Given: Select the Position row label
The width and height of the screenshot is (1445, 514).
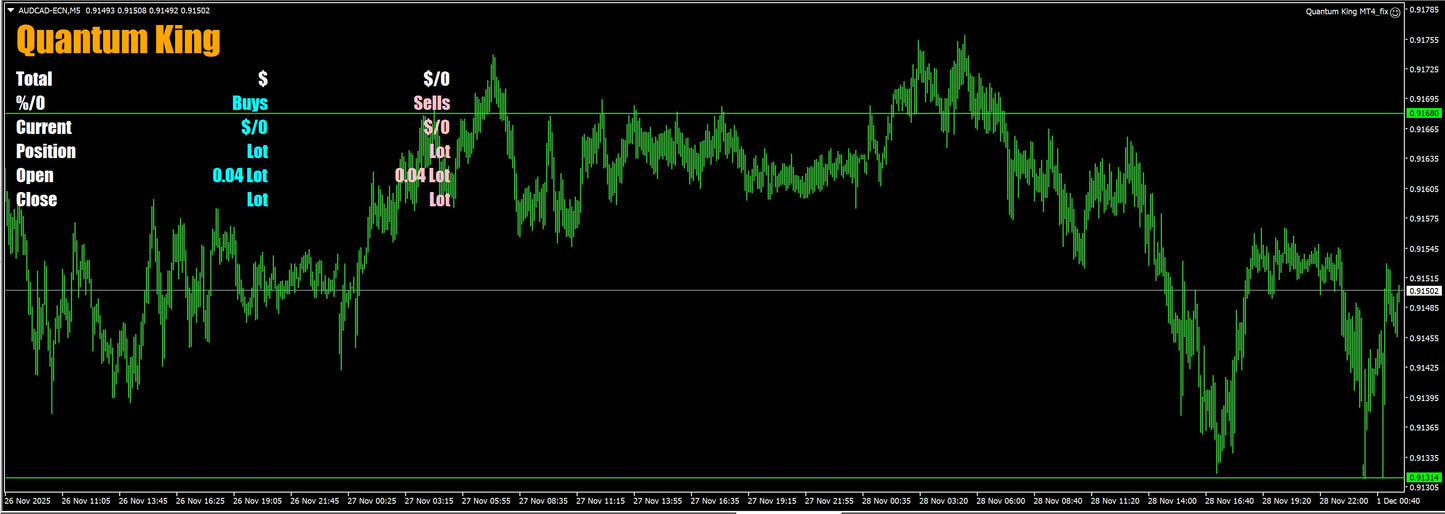Looking at the screenshot, I should click(46, 152).
